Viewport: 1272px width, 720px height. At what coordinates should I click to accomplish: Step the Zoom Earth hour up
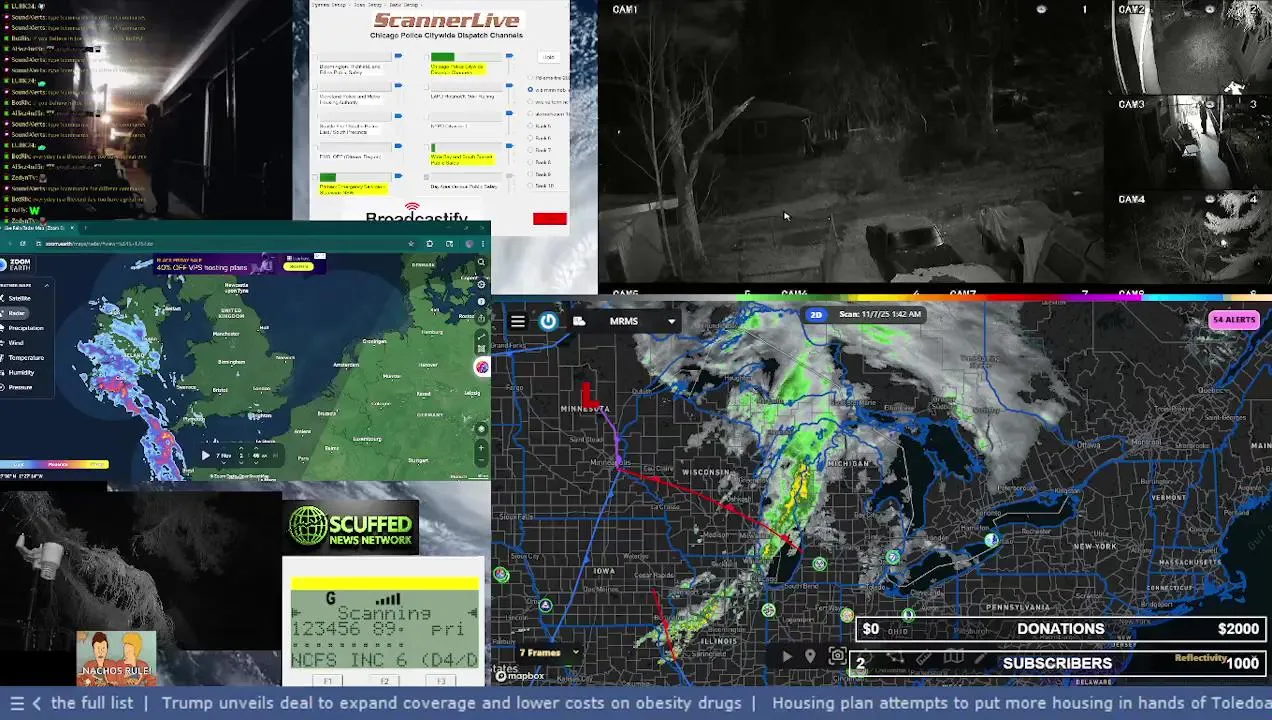click(241, 448)
